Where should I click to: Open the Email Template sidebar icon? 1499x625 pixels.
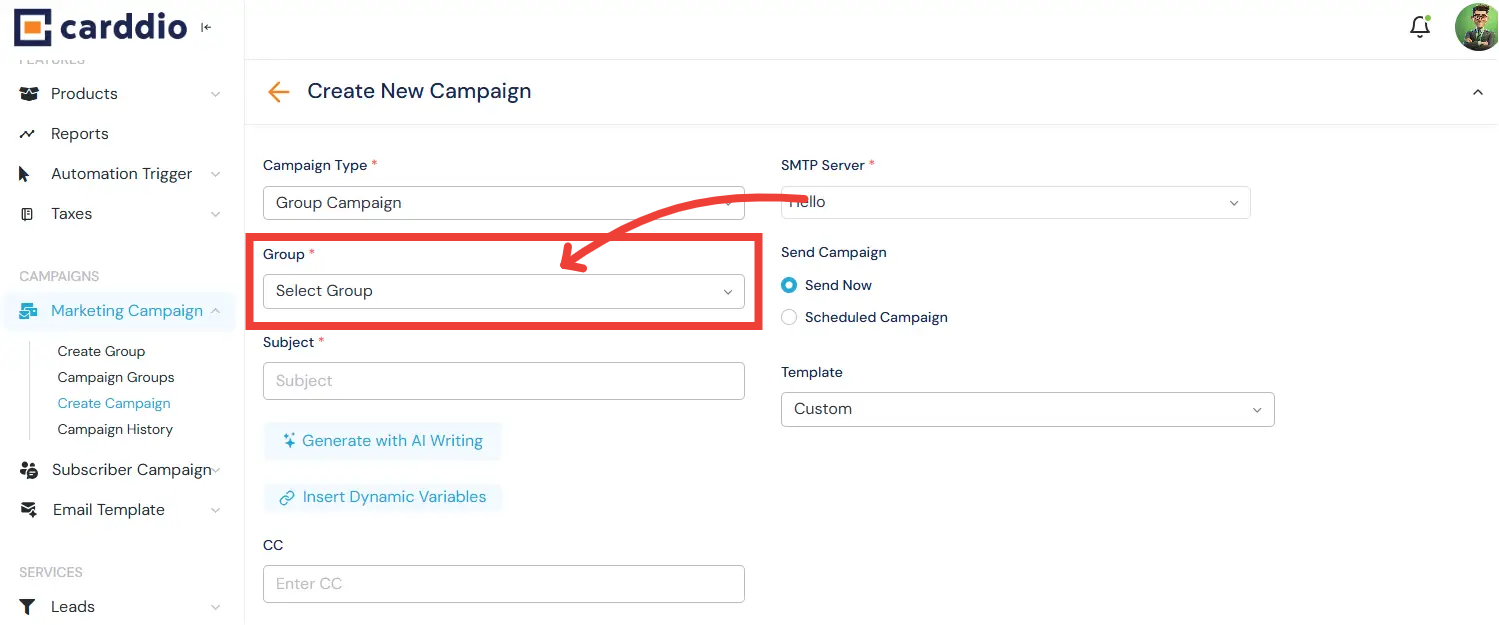[28, 509]
